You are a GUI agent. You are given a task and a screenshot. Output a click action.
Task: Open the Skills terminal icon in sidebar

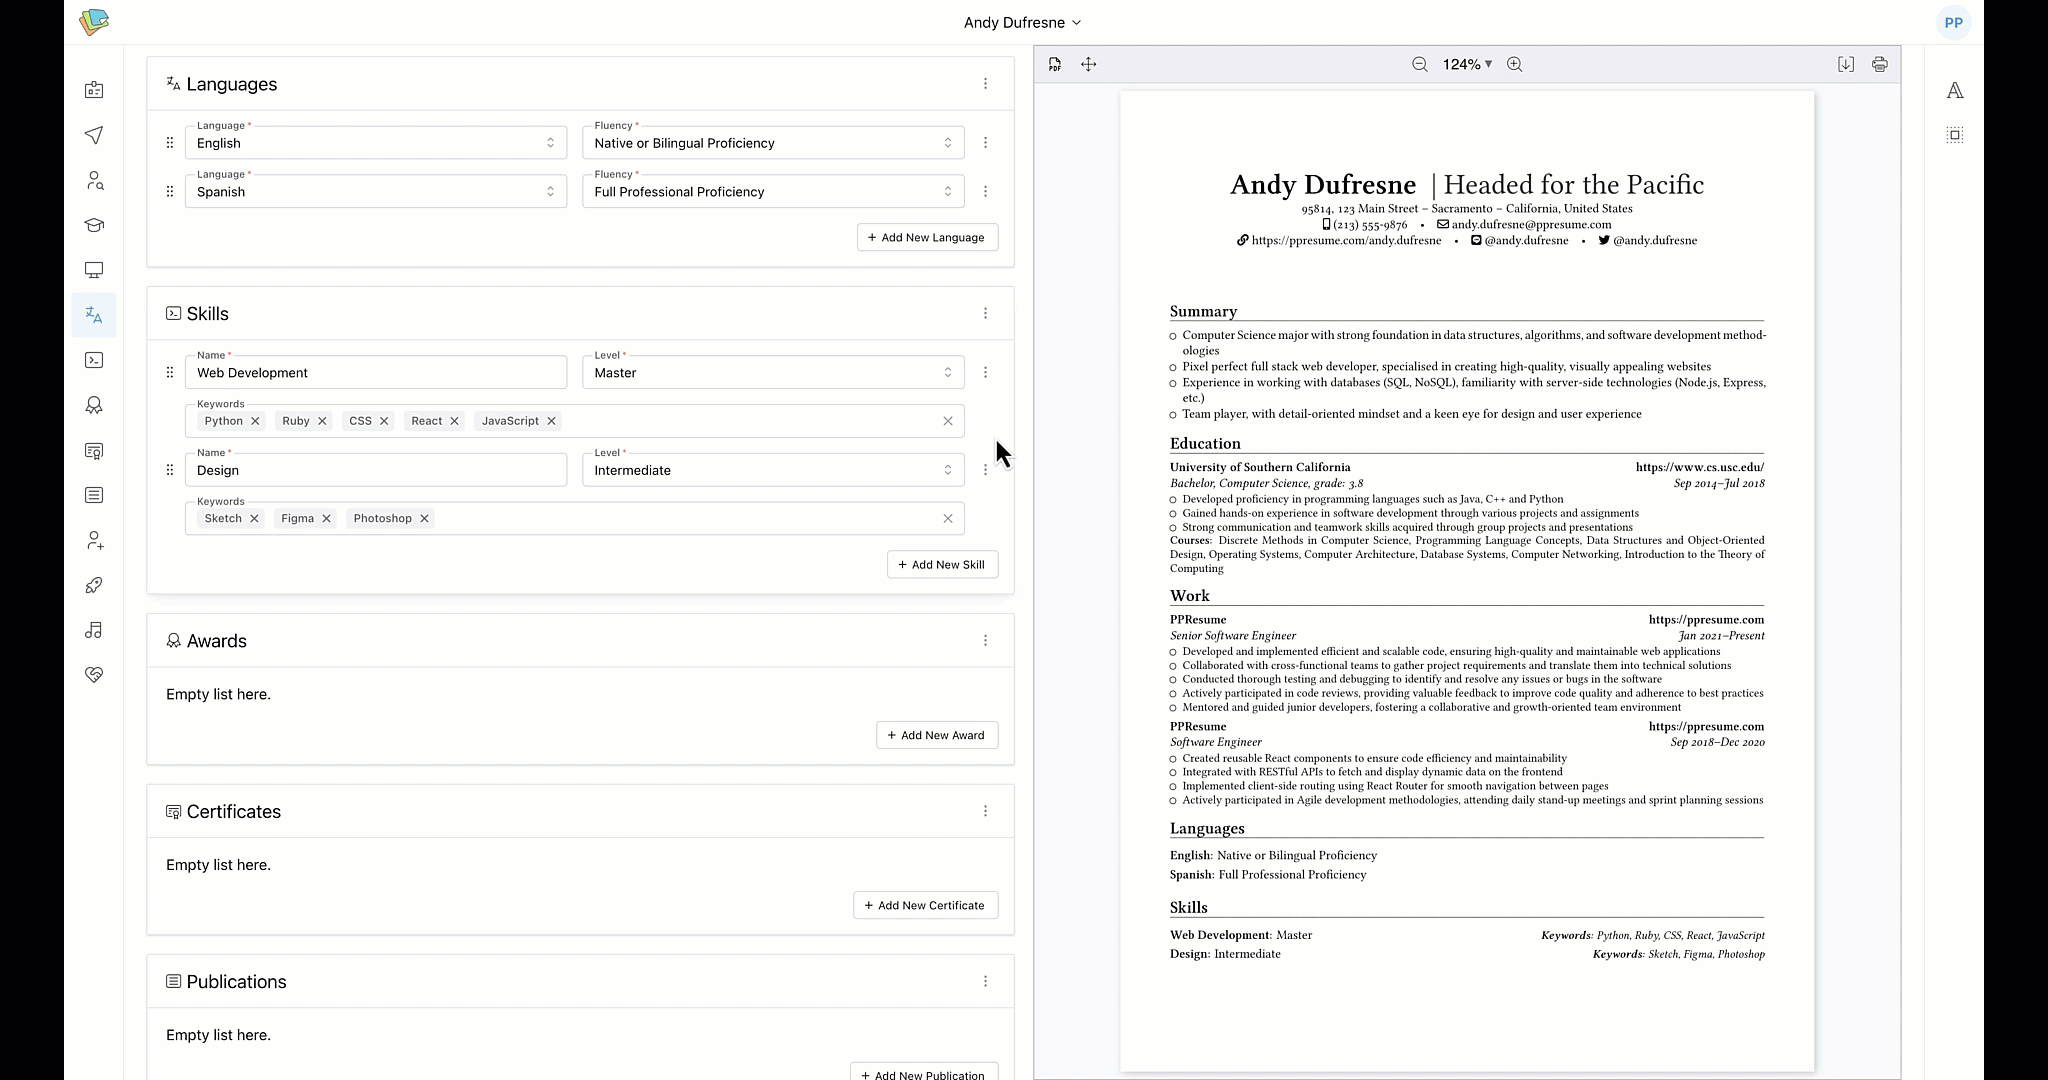(94, 360)
